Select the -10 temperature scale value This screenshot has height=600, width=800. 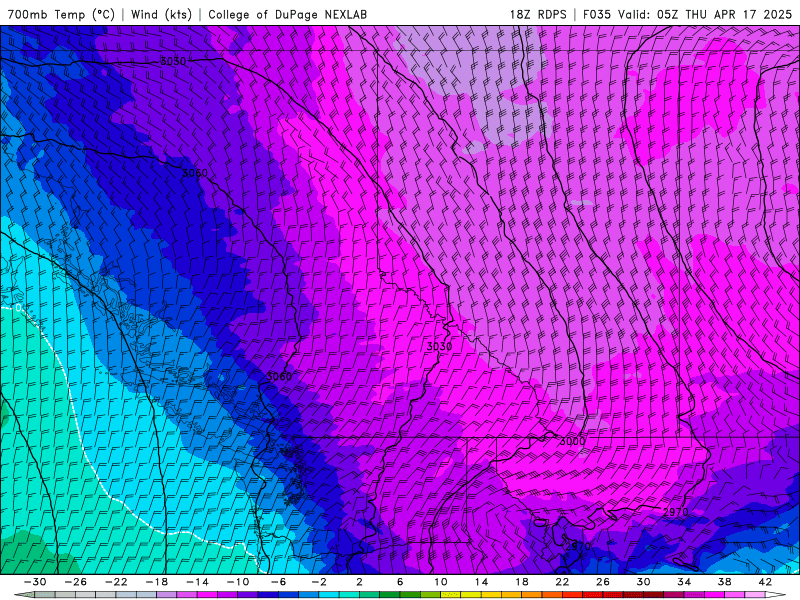238,582
